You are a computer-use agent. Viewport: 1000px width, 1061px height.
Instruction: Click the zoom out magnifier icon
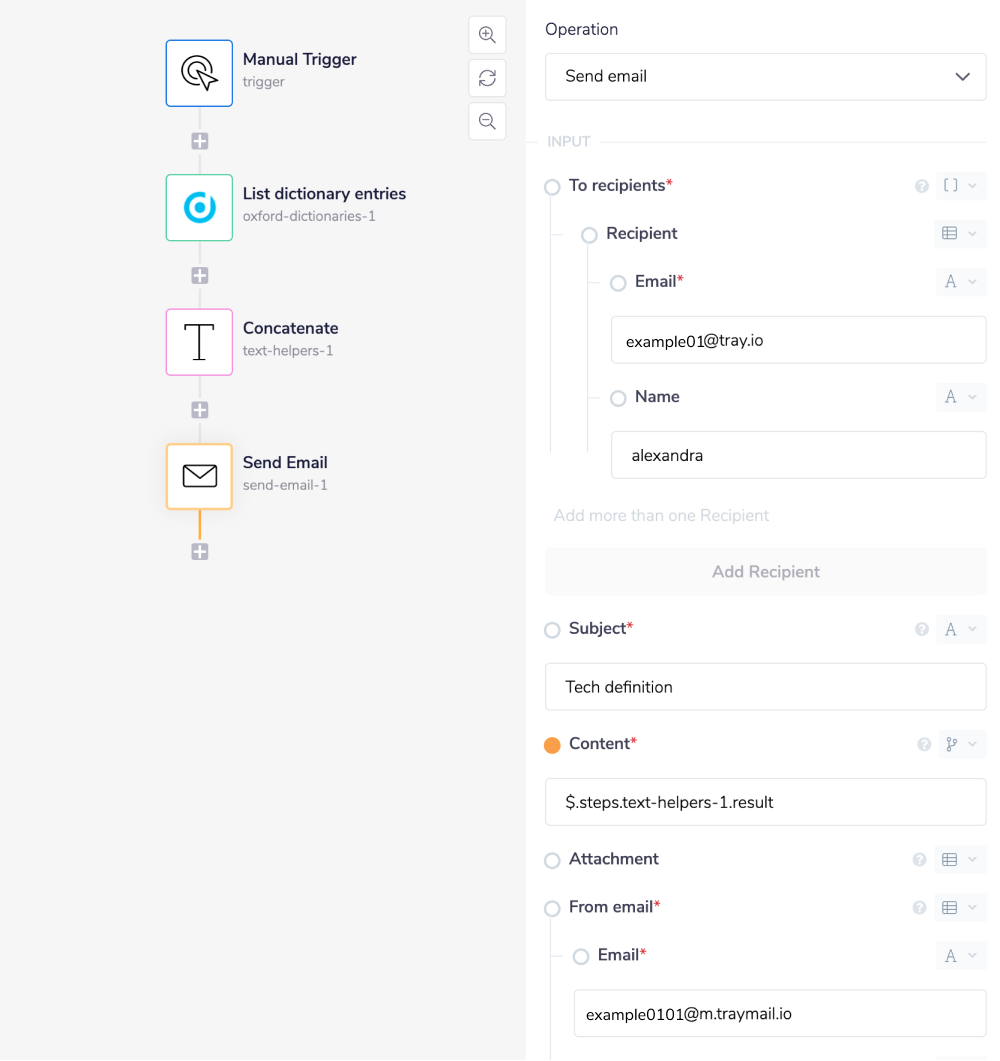(x=487, y=121)
